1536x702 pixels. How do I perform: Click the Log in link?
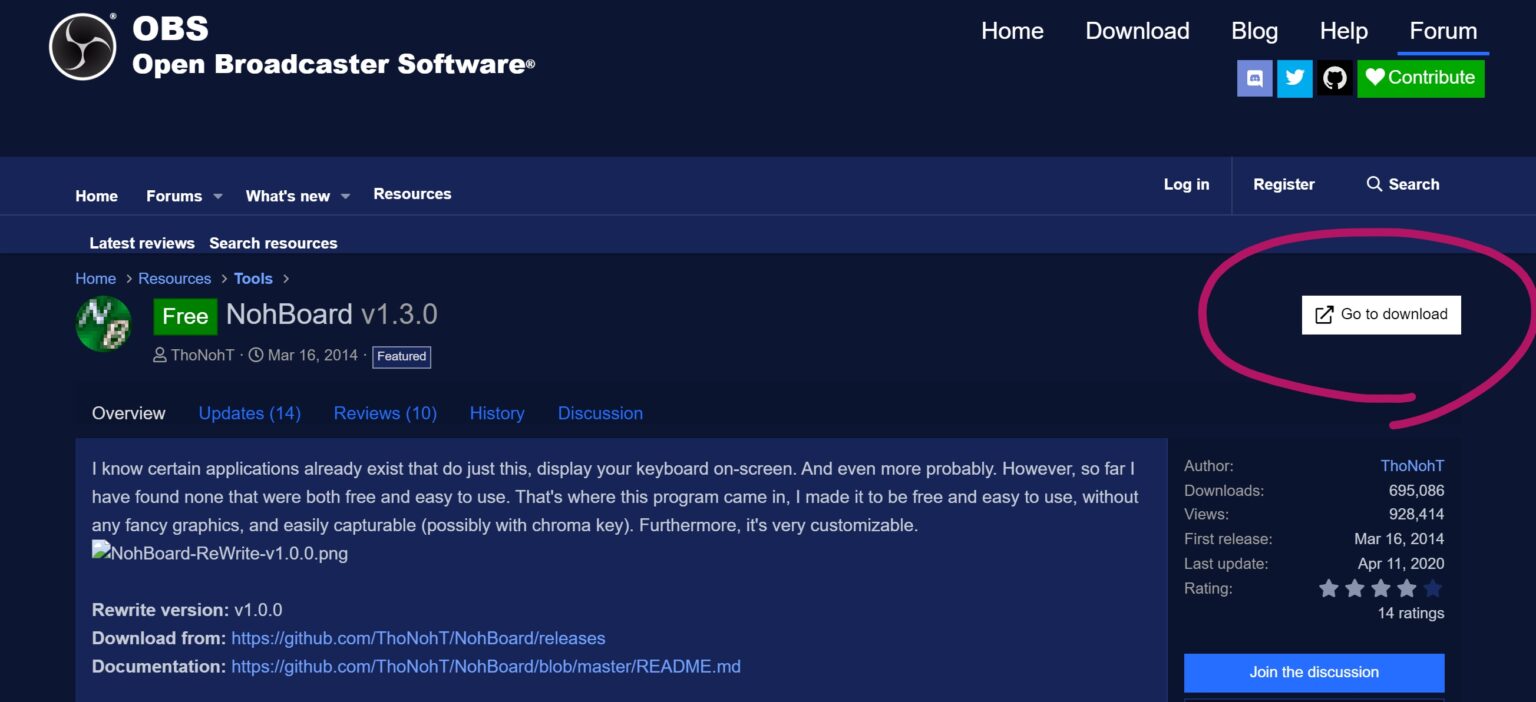pos(1186,184)
